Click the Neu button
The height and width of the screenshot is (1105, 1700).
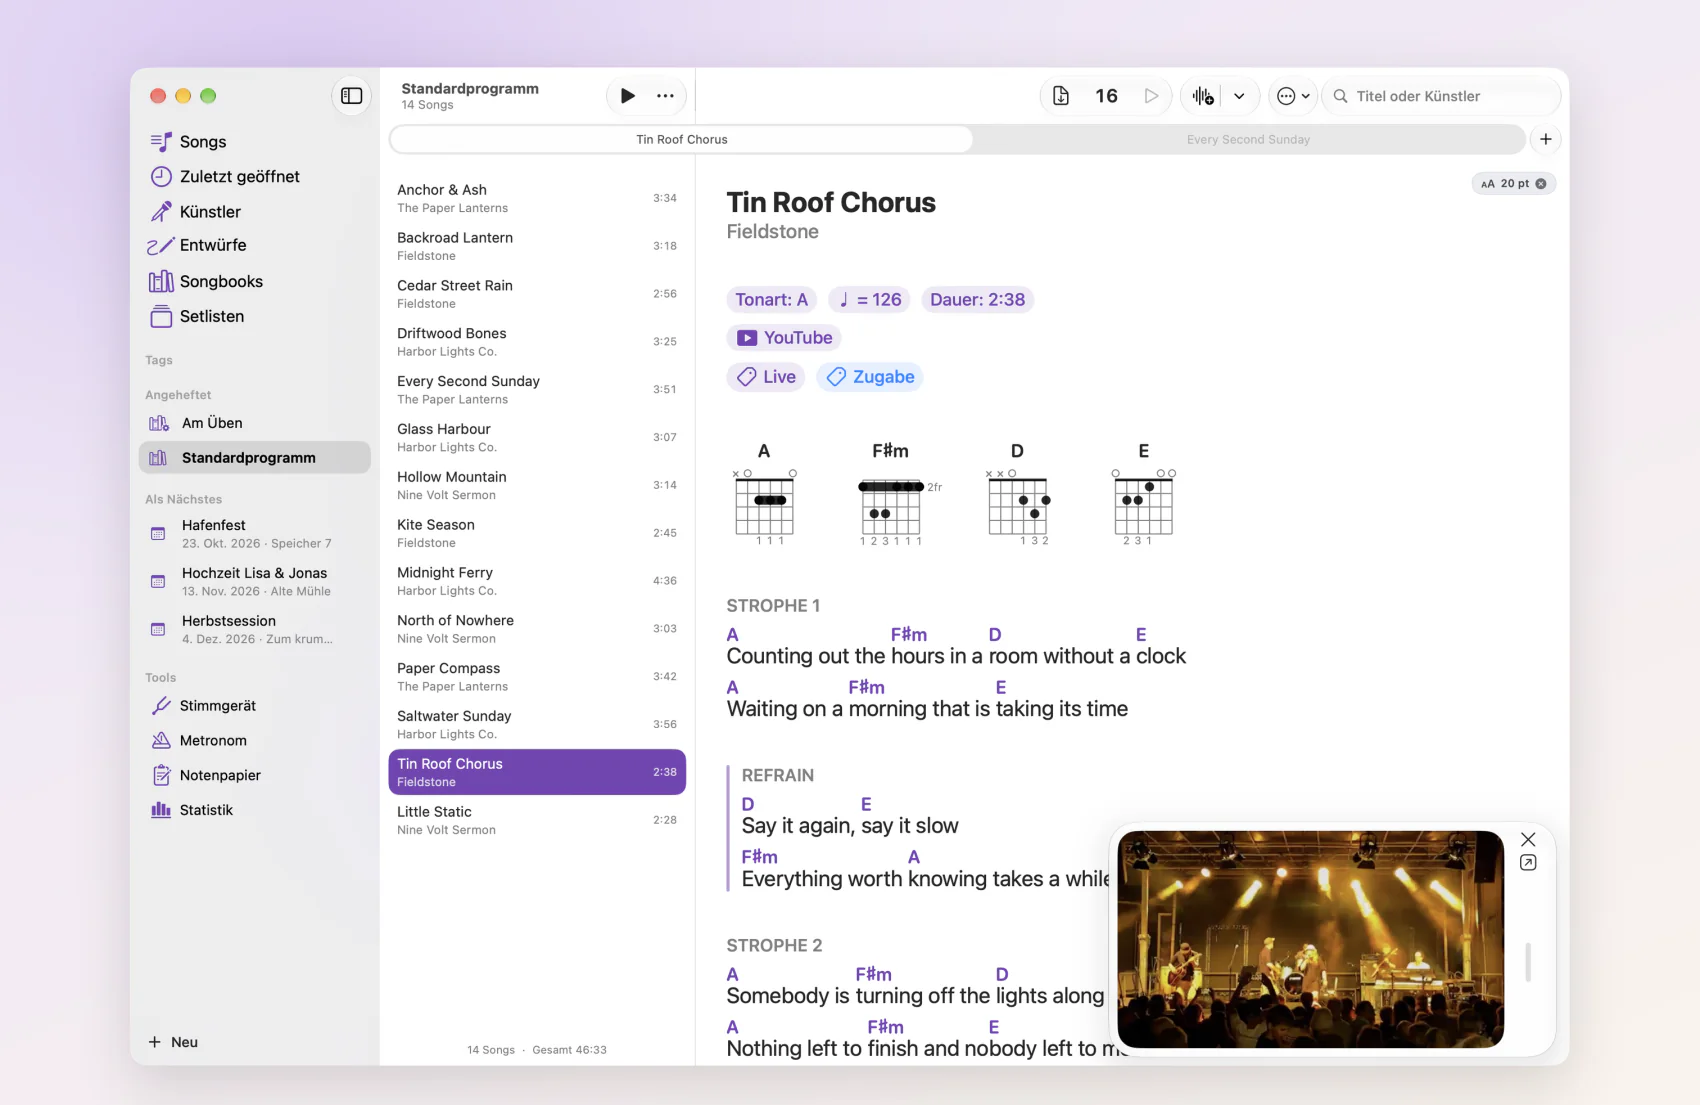pyautogui.click(x=173, y=1042)
